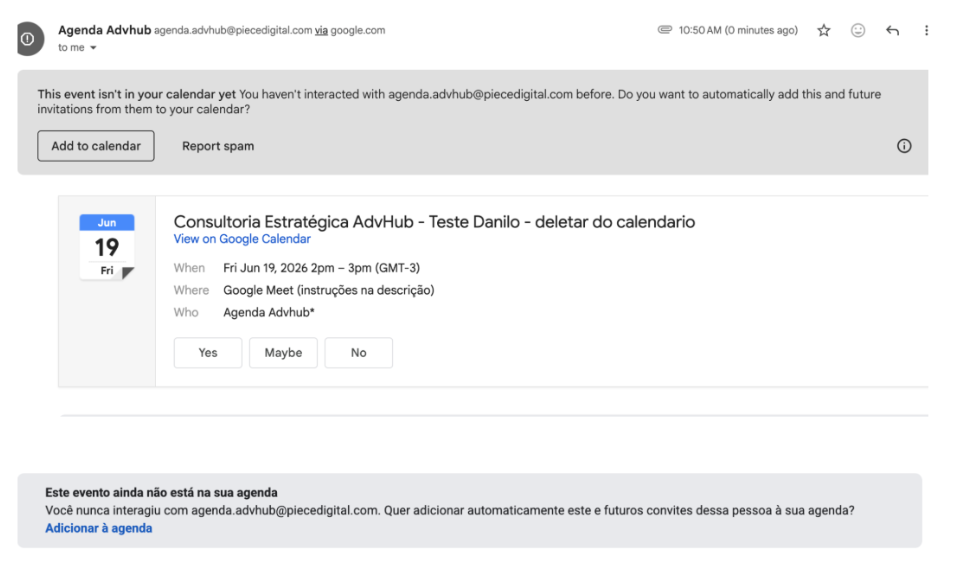Click the Adicionar à agenda link
The image size is (960, 562).
coord(99,528)
